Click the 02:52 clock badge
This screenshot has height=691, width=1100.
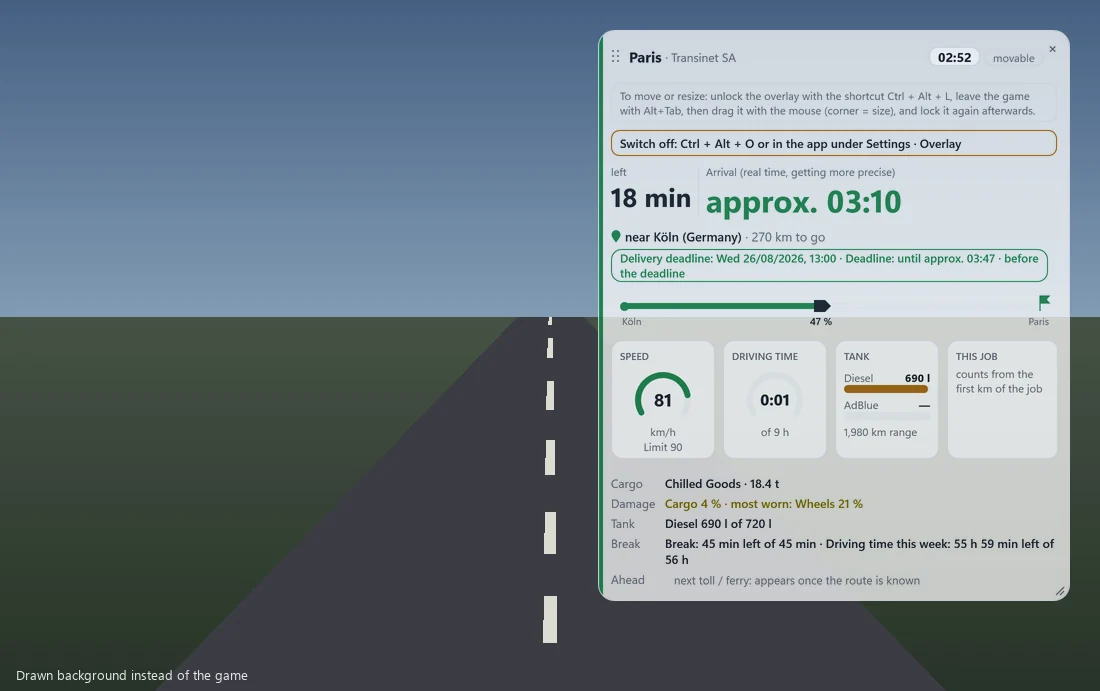point(954,58)
